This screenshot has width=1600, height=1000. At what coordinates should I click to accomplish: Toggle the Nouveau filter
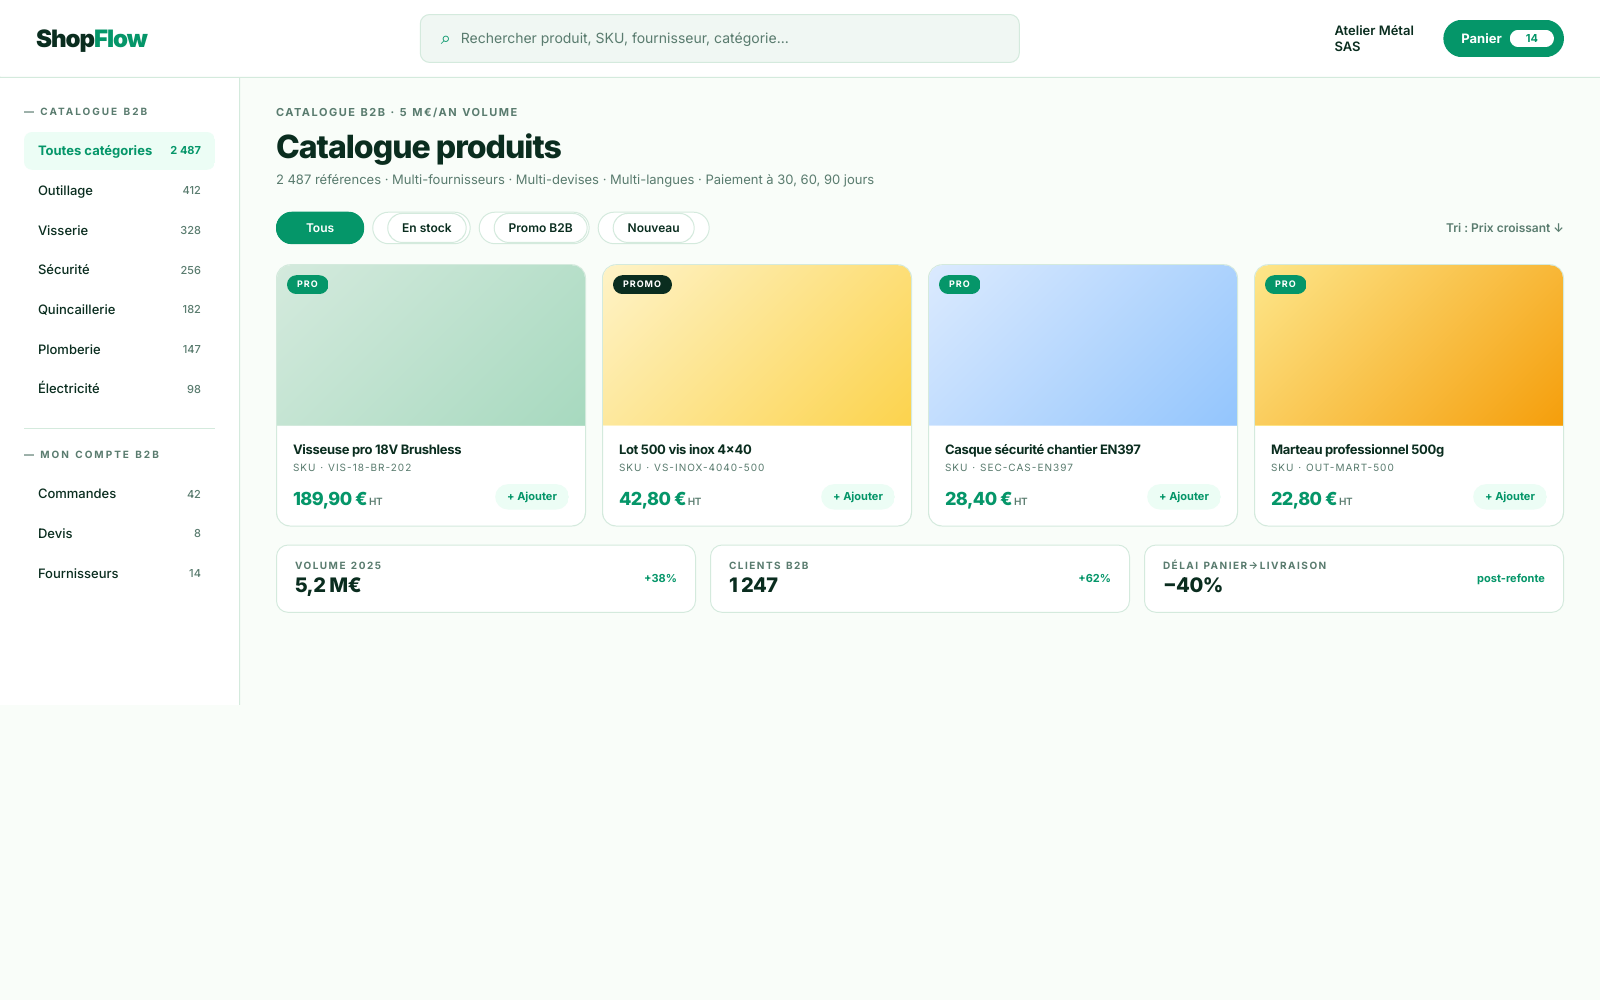(x=653, y=228)
